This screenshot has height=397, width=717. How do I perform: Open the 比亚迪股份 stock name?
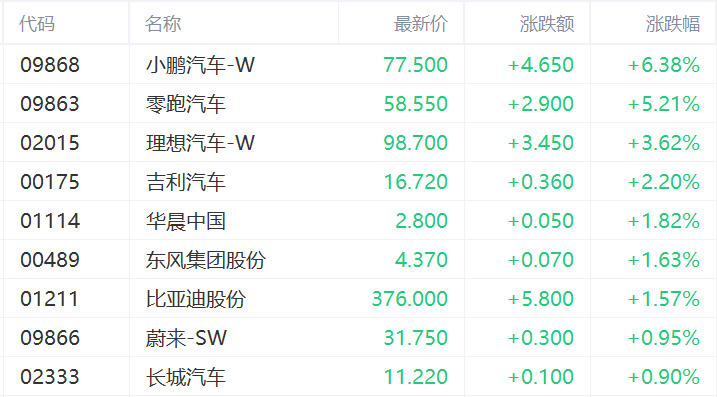pos(196,299)
